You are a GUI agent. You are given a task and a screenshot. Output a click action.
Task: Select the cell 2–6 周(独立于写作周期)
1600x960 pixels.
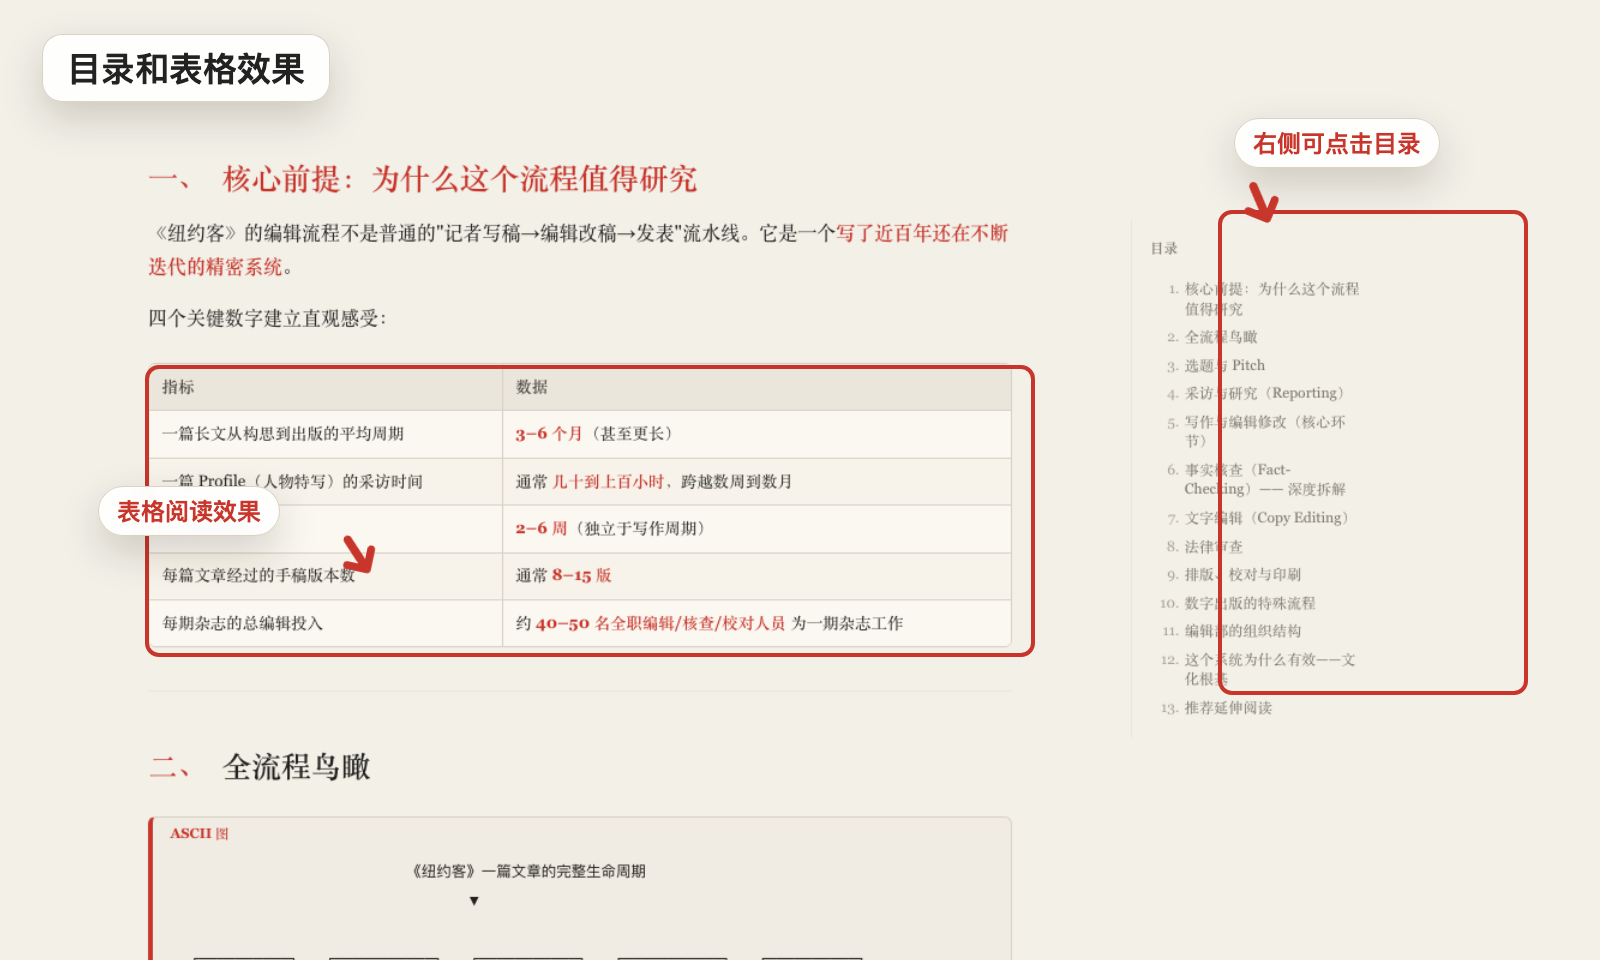click(757, 528)
